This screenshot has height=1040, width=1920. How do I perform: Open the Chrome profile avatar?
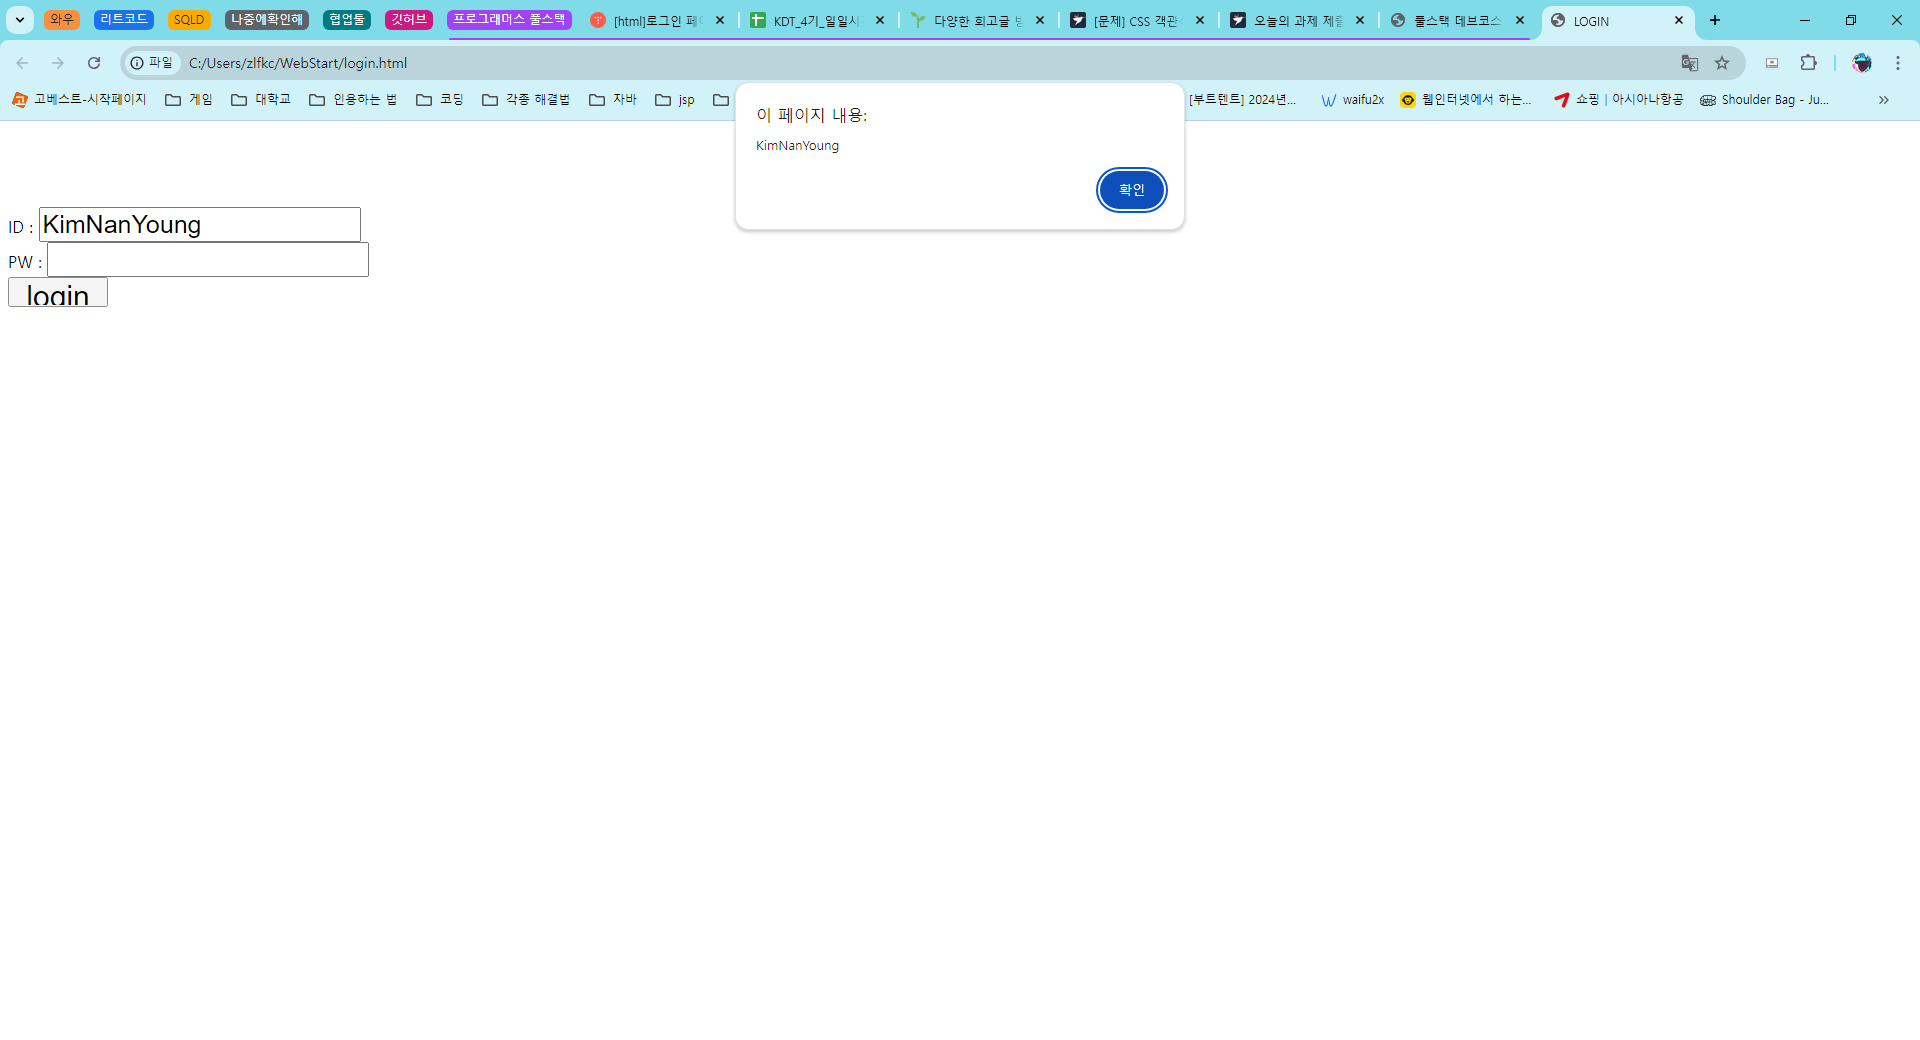point(1862,63)
